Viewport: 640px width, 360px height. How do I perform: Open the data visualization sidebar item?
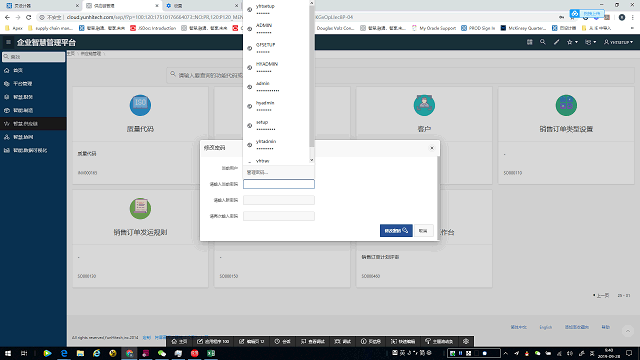click(33, 150)
